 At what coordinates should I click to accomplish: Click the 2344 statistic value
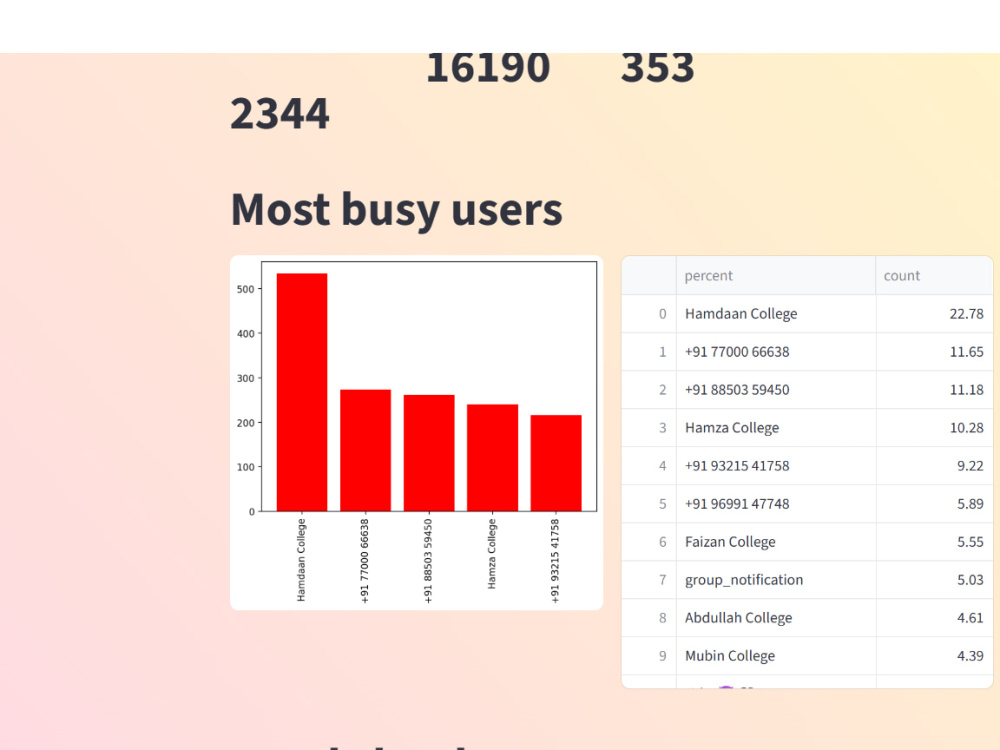tap(280, 114)
